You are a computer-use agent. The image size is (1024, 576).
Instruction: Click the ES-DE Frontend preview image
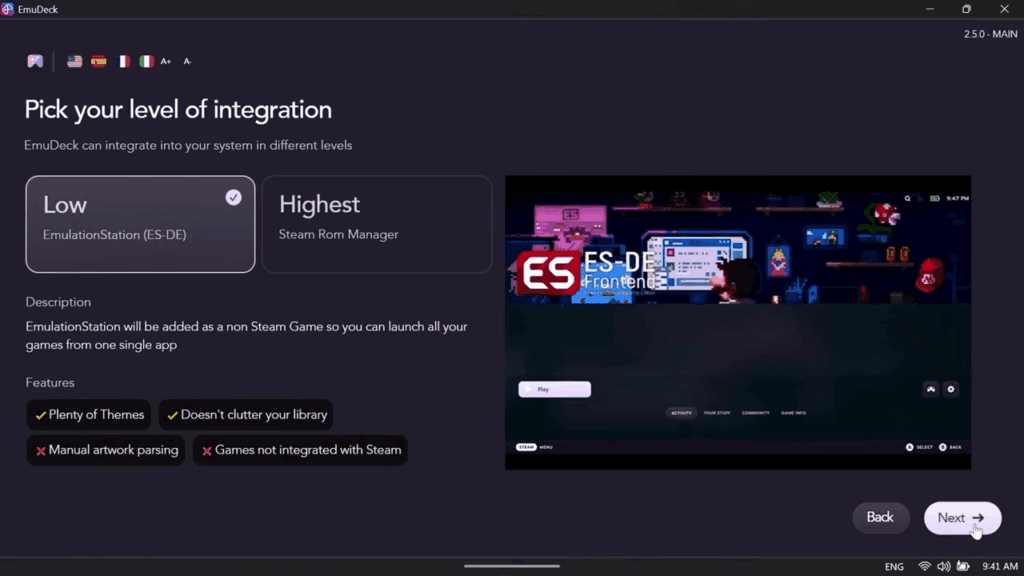(737, 322)
